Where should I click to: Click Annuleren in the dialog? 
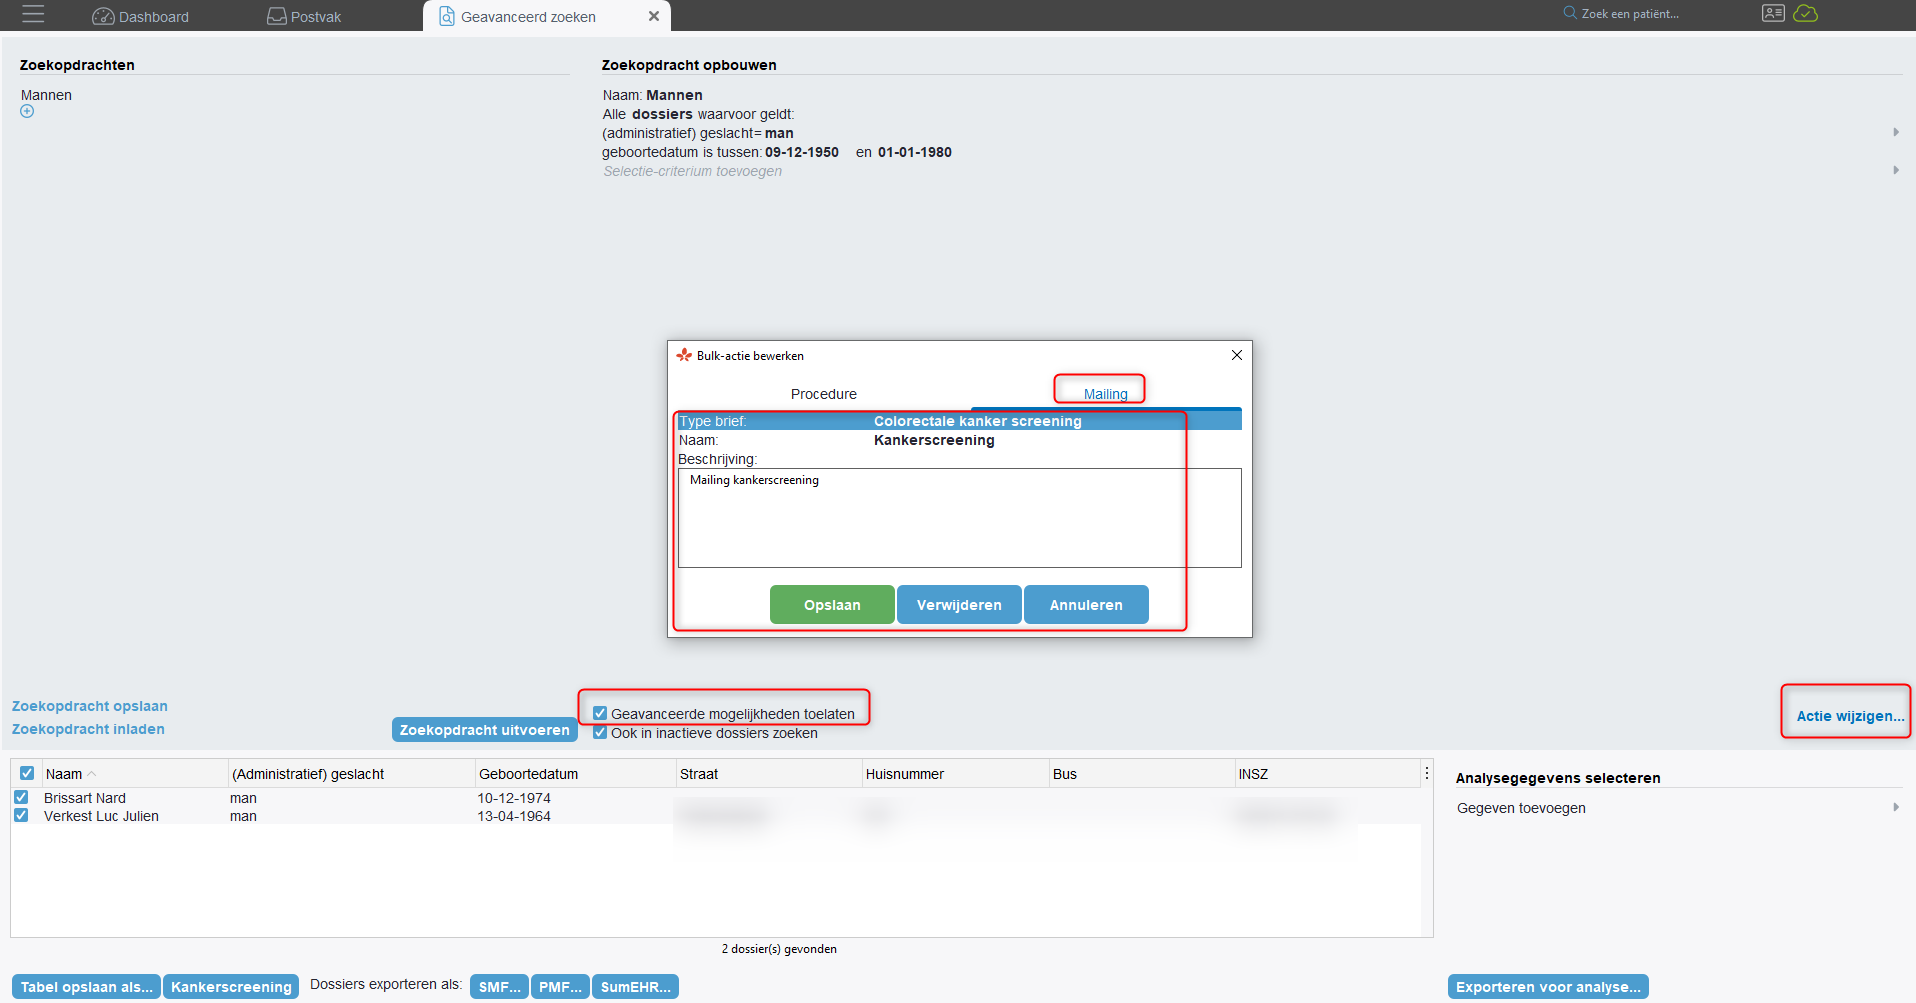pos(1086,605)
